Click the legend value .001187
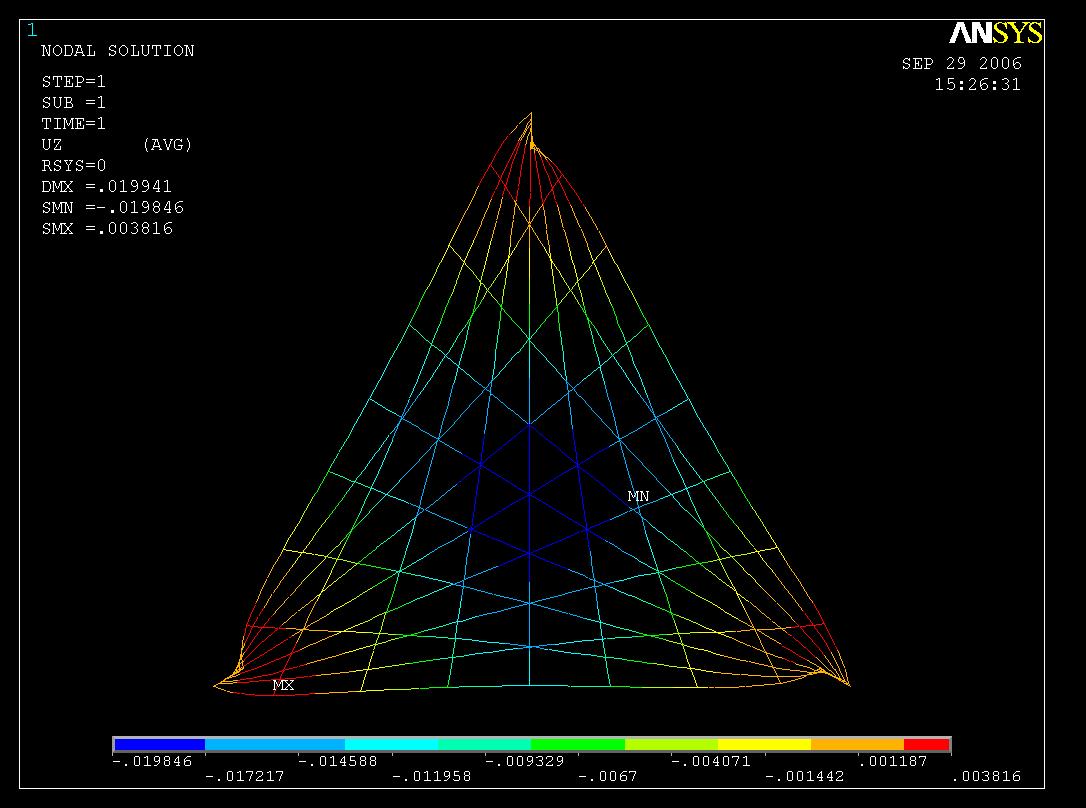The height and width of the screenshot is (808, 1086). [893, 762]
